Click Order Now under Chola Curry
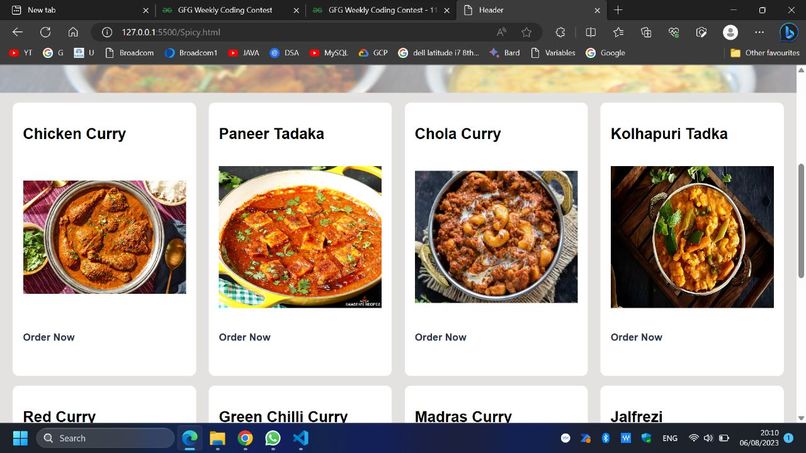806x453 pixels. click(x=441, y=337)
